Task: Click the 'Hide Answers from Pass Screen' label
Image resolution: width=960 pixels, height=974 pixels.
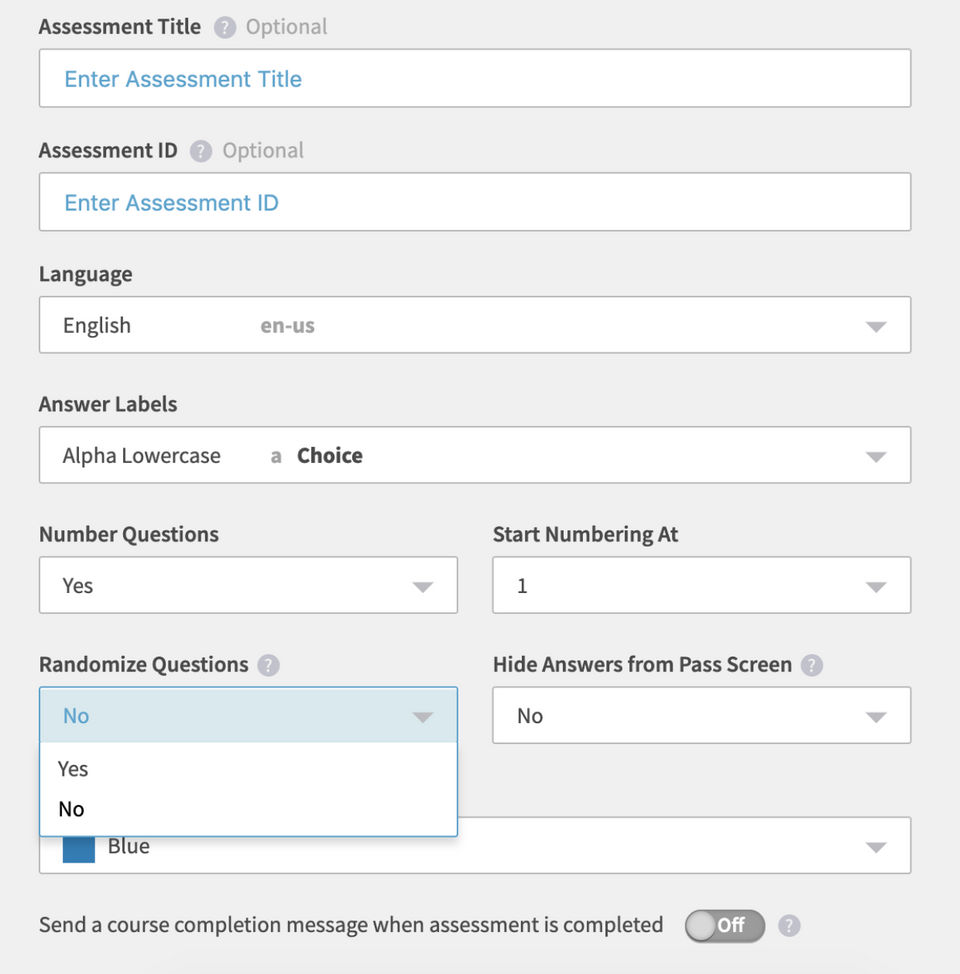Action: tap(642, 665)
